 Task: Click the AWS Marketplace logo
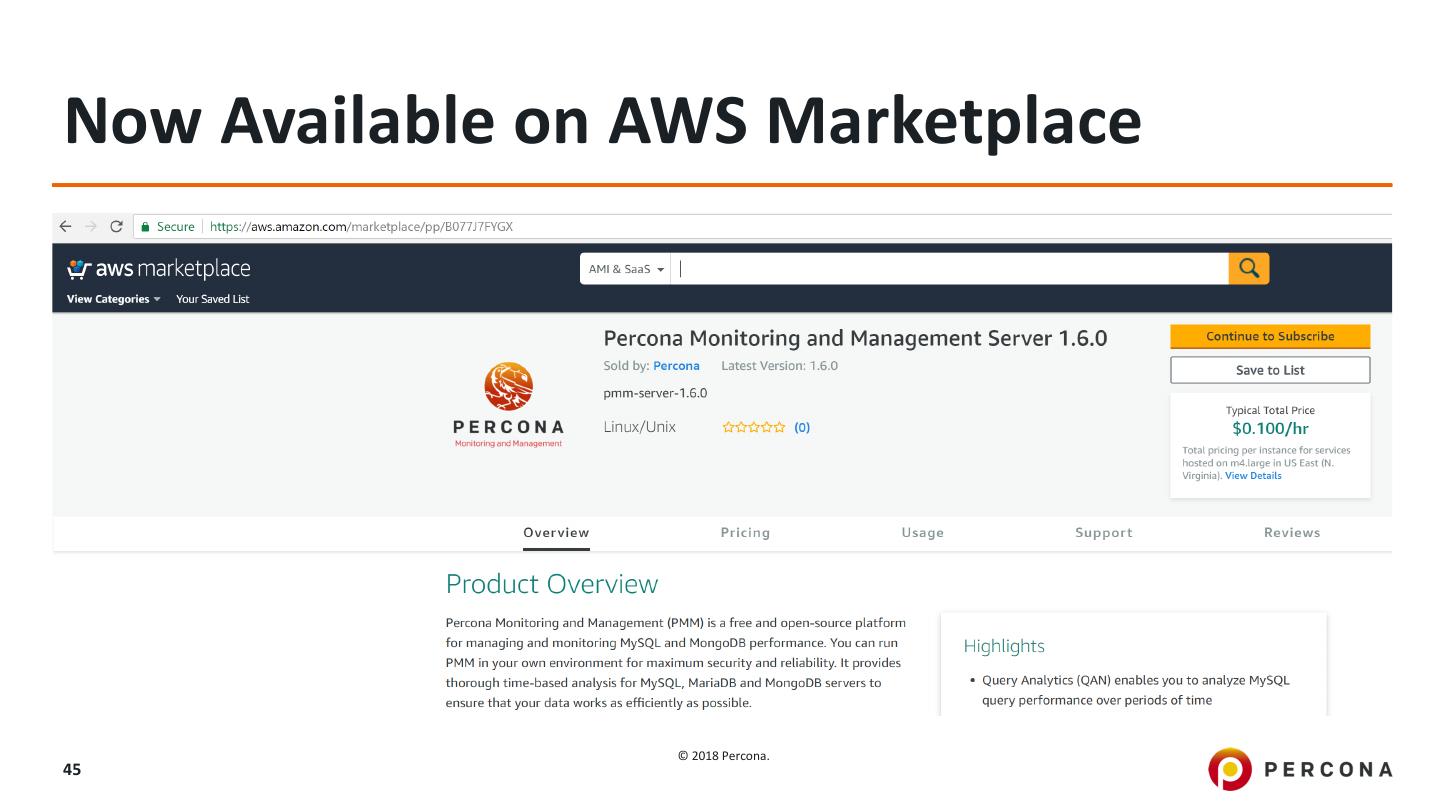coord(158,269)
